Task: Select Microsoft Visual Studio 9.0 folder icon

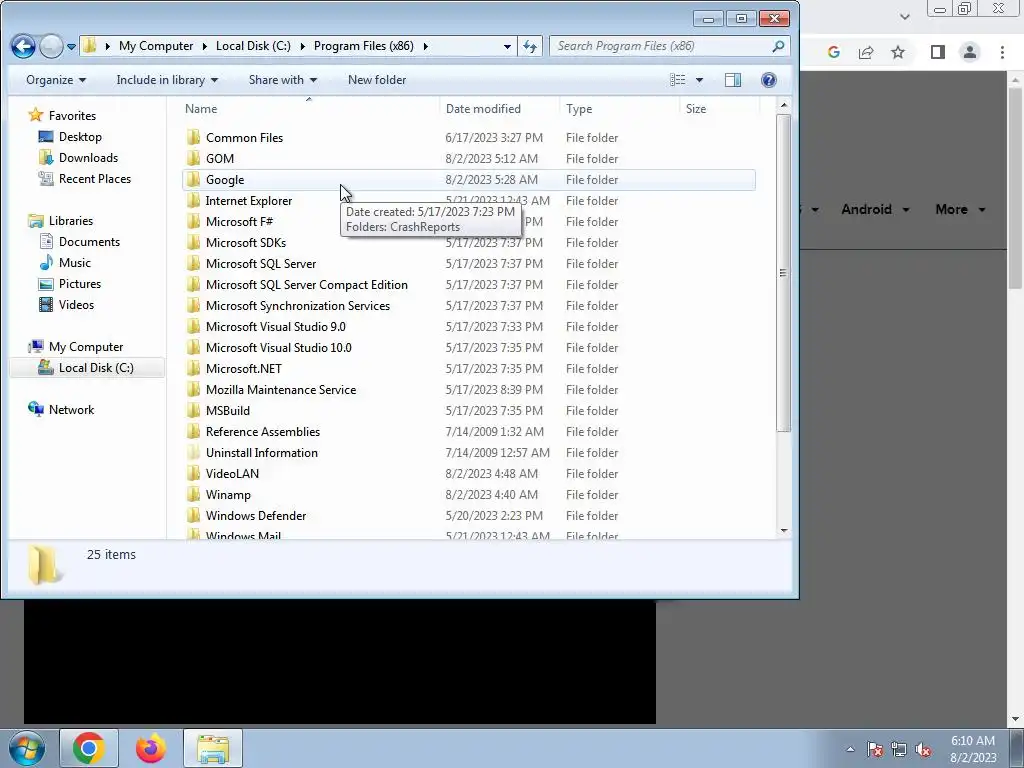Action: (193, 327)
